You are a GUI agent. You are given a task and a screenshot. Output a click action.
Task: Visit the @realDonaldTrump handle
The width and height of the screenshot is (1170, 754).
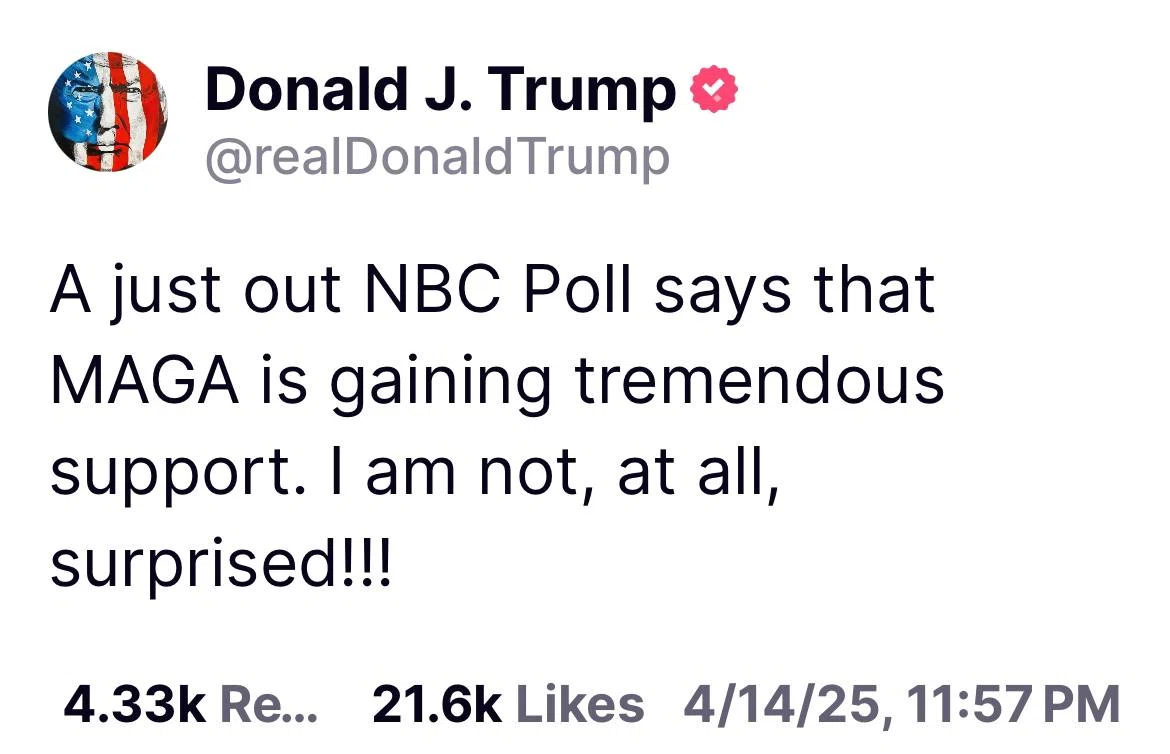point(437,157)
